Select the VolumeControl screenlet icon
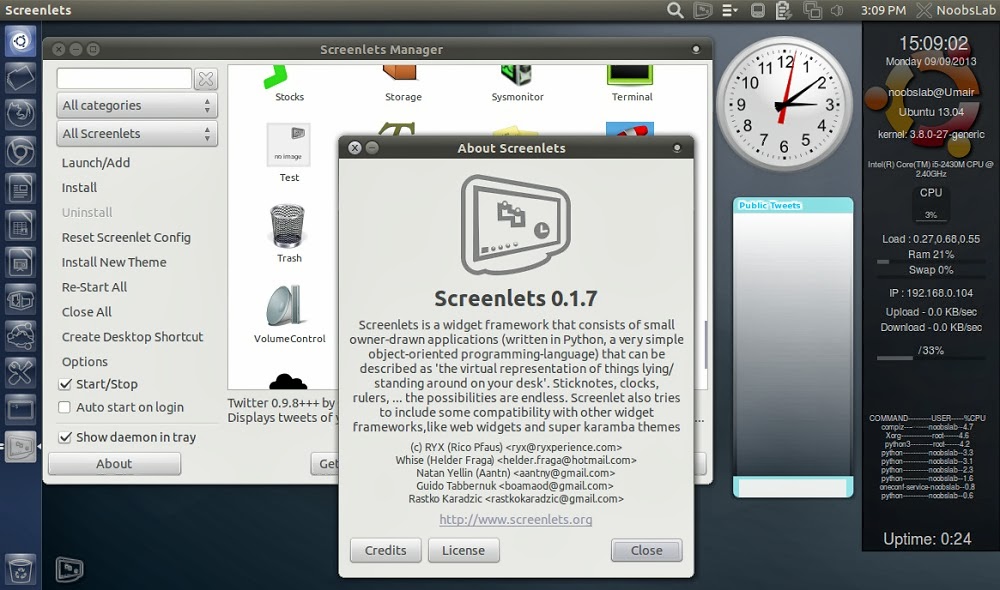Screen dimensions: 1000x590 pyautogui.click(x=288, y=307)
